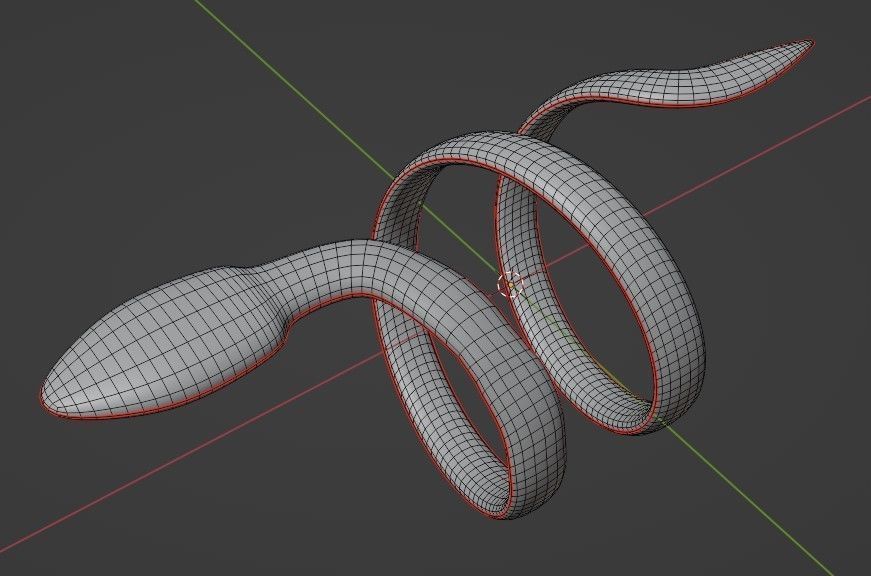
Task: Click the red axis line near the right edge
Action: pyautogui.click(x=830, y=110)
